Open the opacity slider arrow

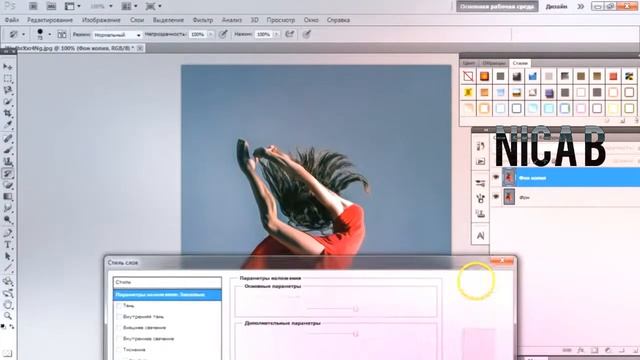[x=211, y=35]
